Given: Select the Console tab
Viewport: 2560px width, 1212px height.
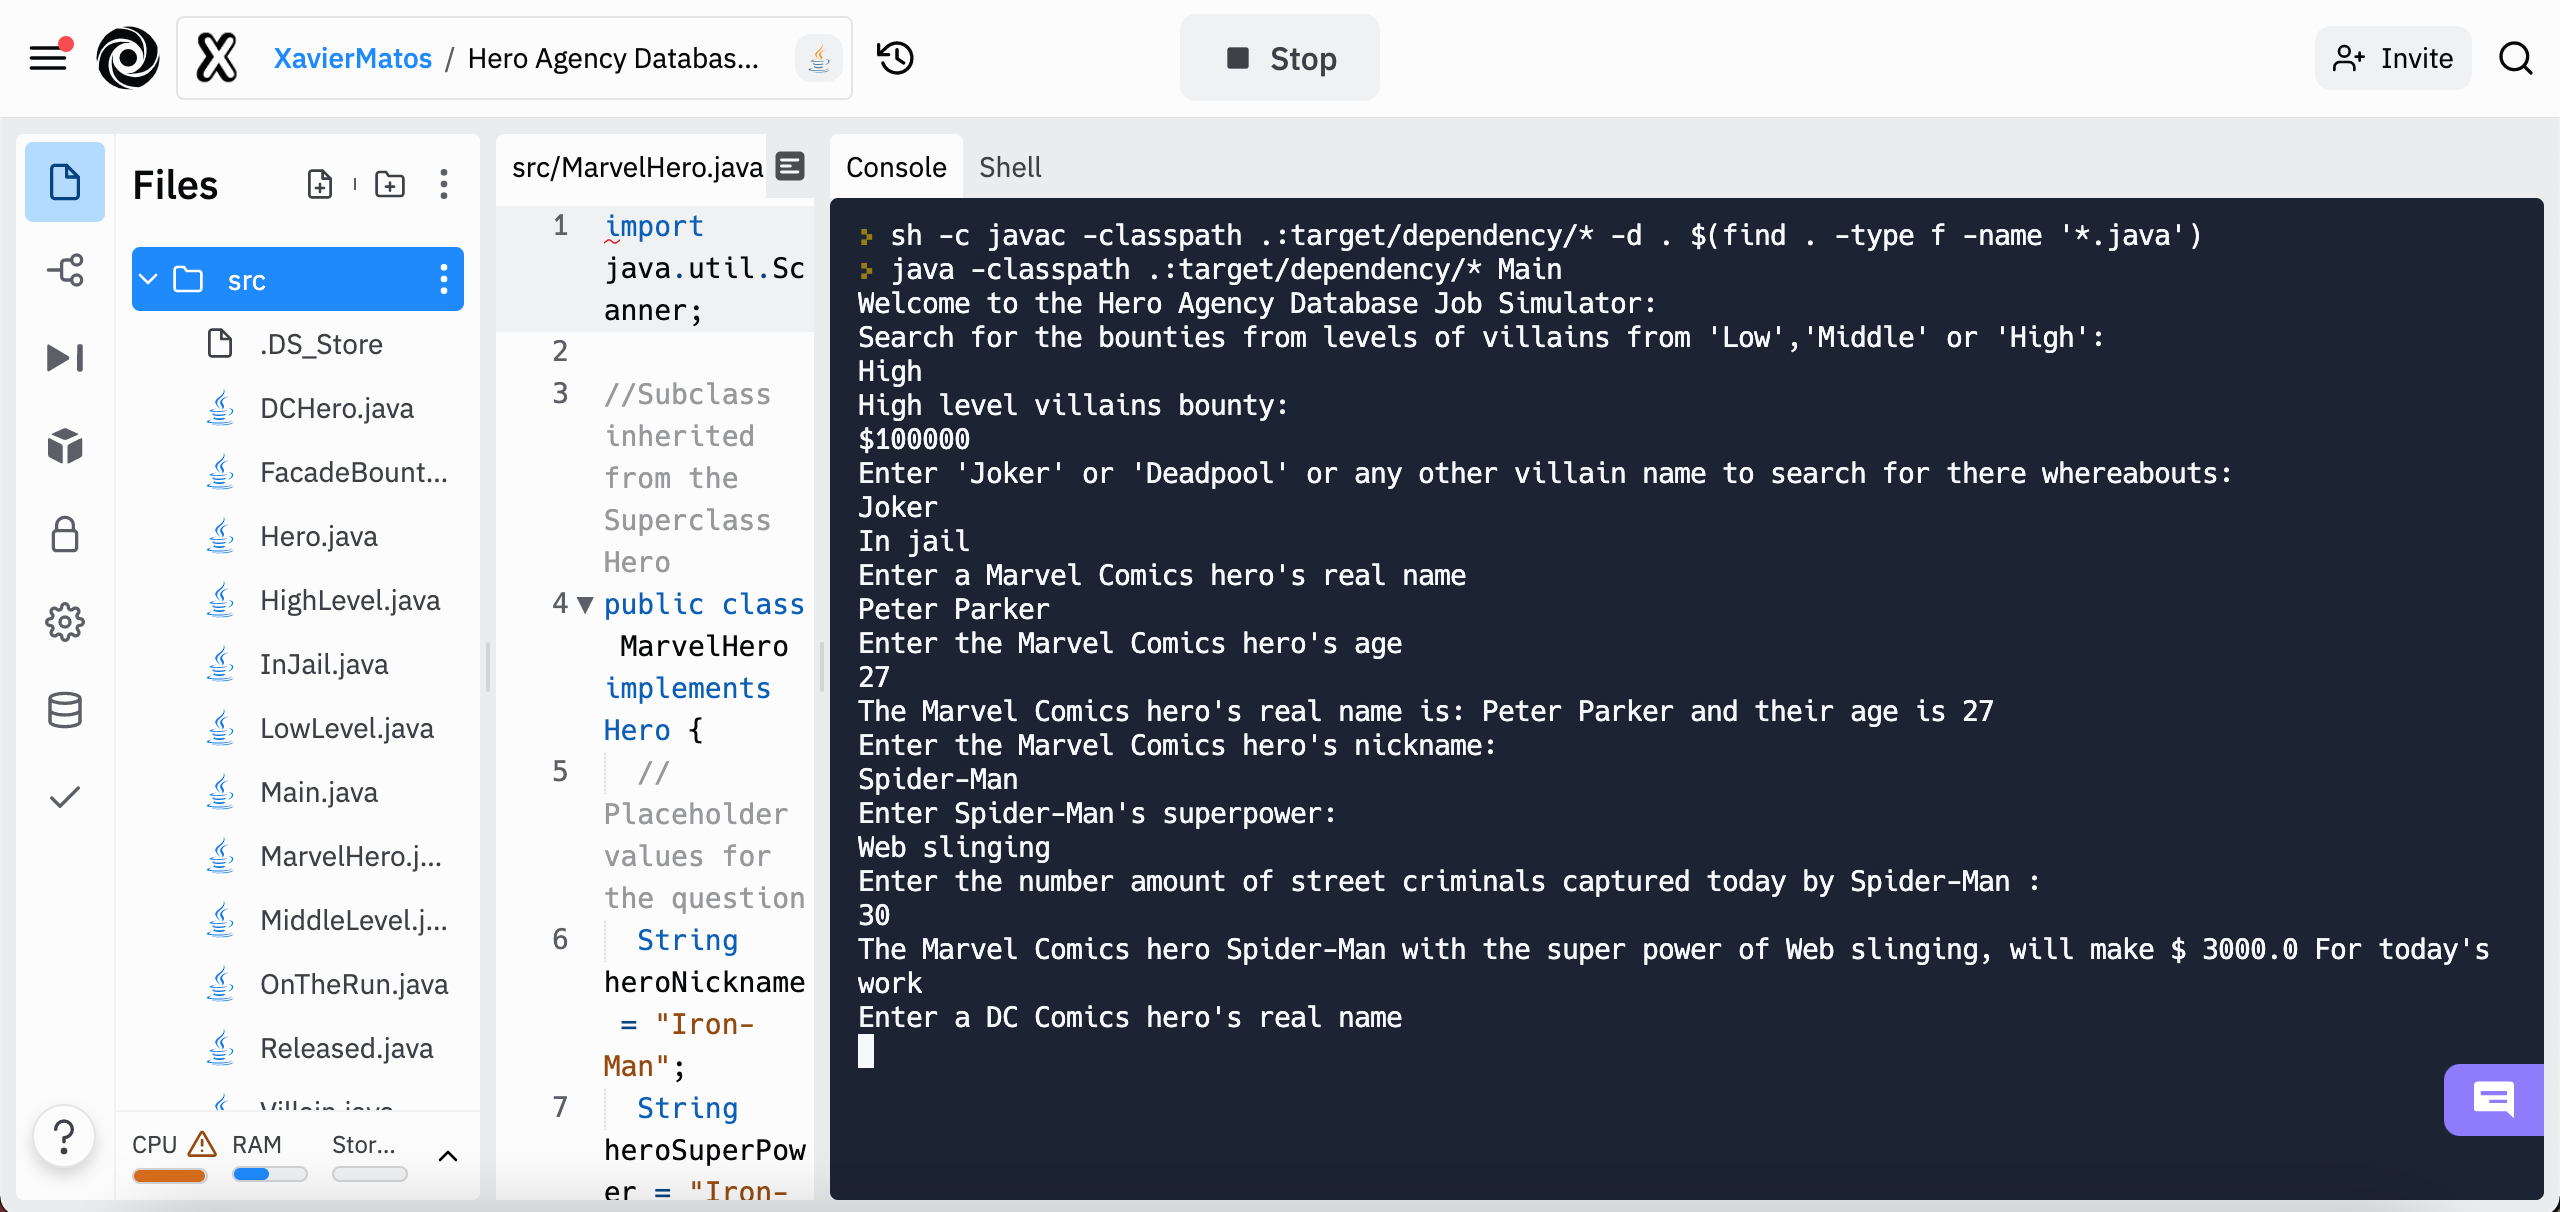Looking at the screenshot, I should click(x=896, y=165).
